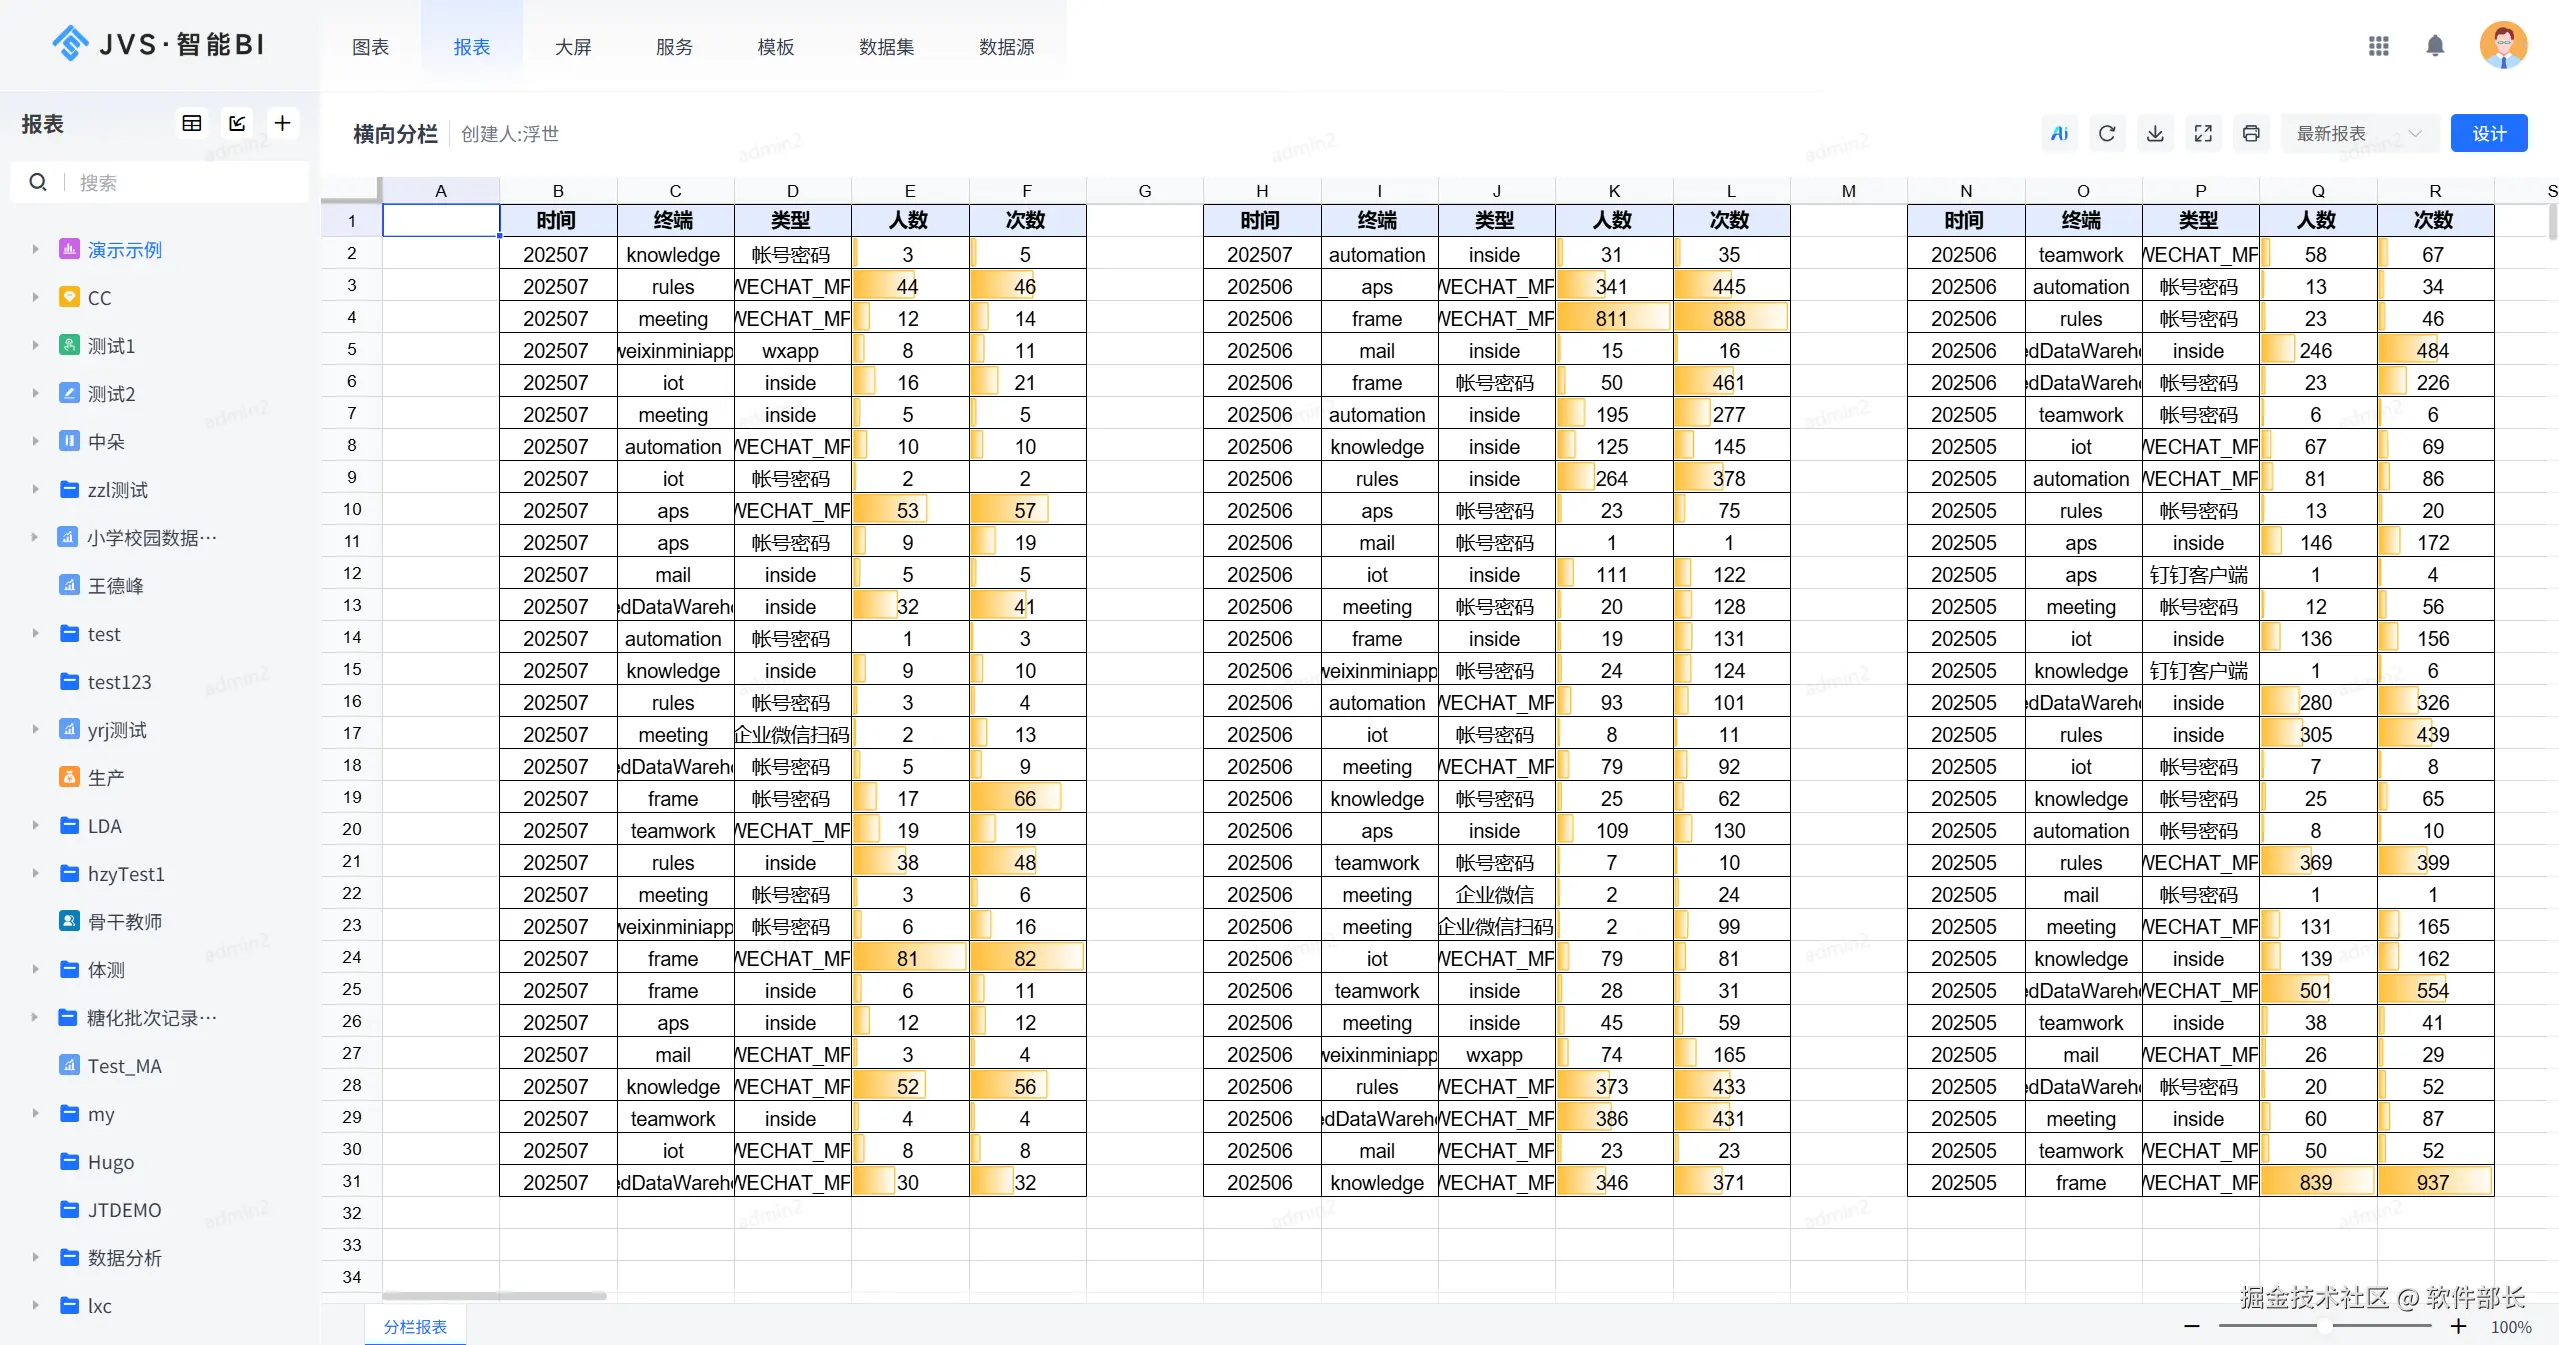The width and height of the screenshot is (2559, 1345).
Task: Click the user avatar
Action: coord(2503,45)
